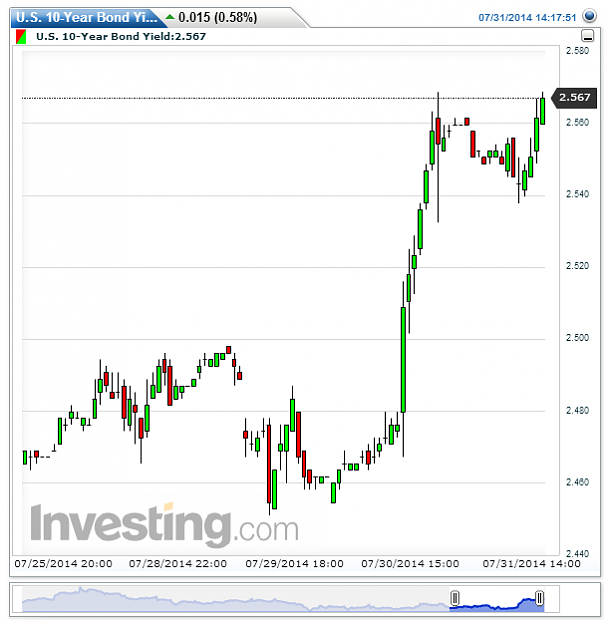Click the 2.560 y-axis label
This screenshot has height=625, width=611.
577,122
